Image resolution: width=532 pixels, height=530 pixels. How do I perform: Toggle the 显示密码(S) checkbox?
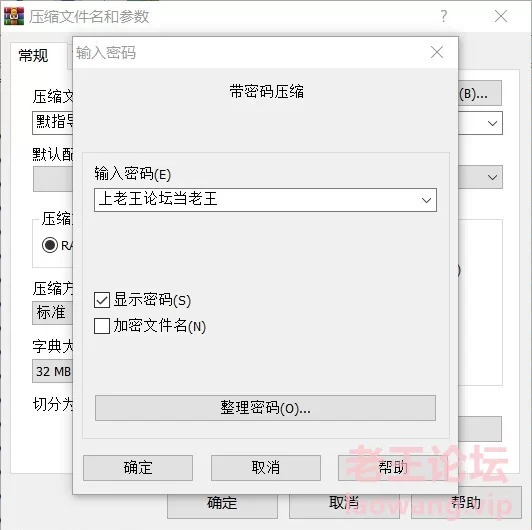point(102,300)
